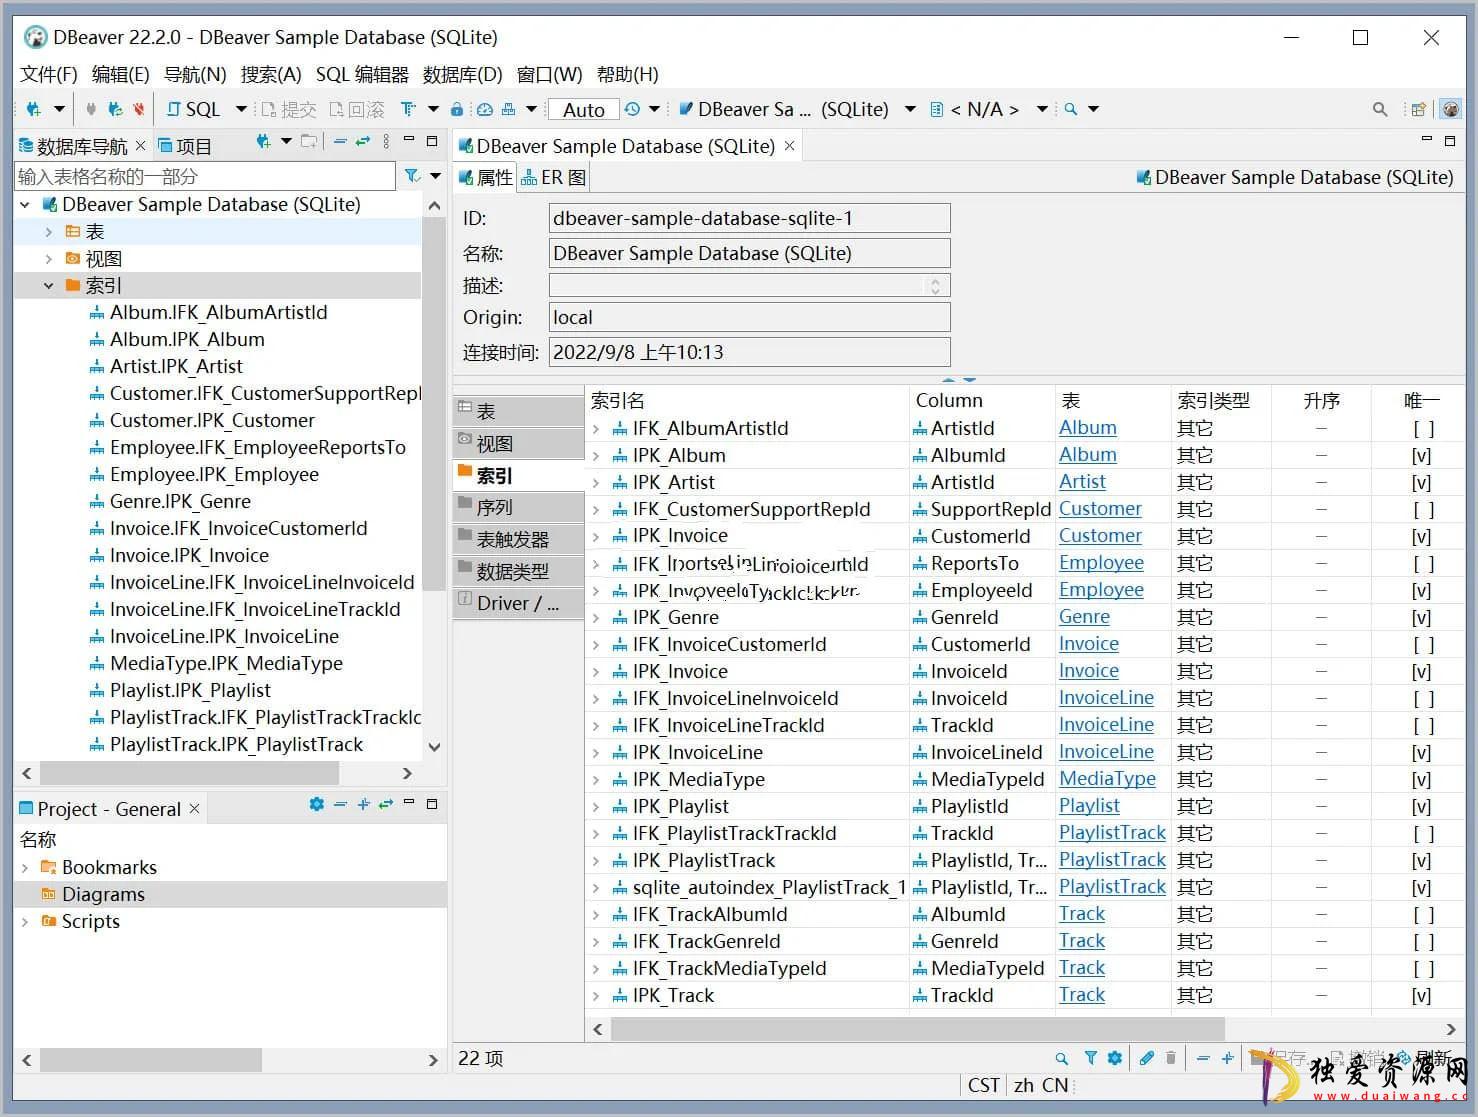
Task: Click the transaction log clock icon
Action: (x=632, y=109)
